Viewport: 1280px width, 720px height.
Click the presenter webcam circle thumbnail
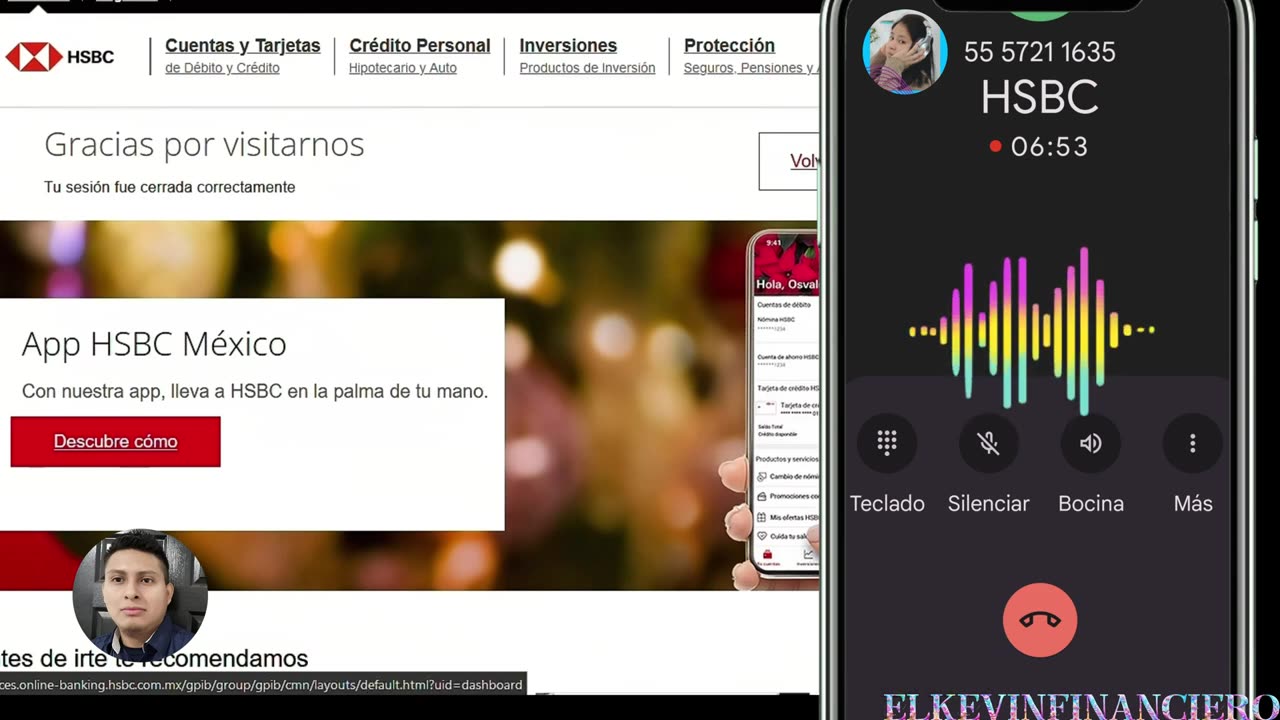pyautogui.click(x=140, y=596)
